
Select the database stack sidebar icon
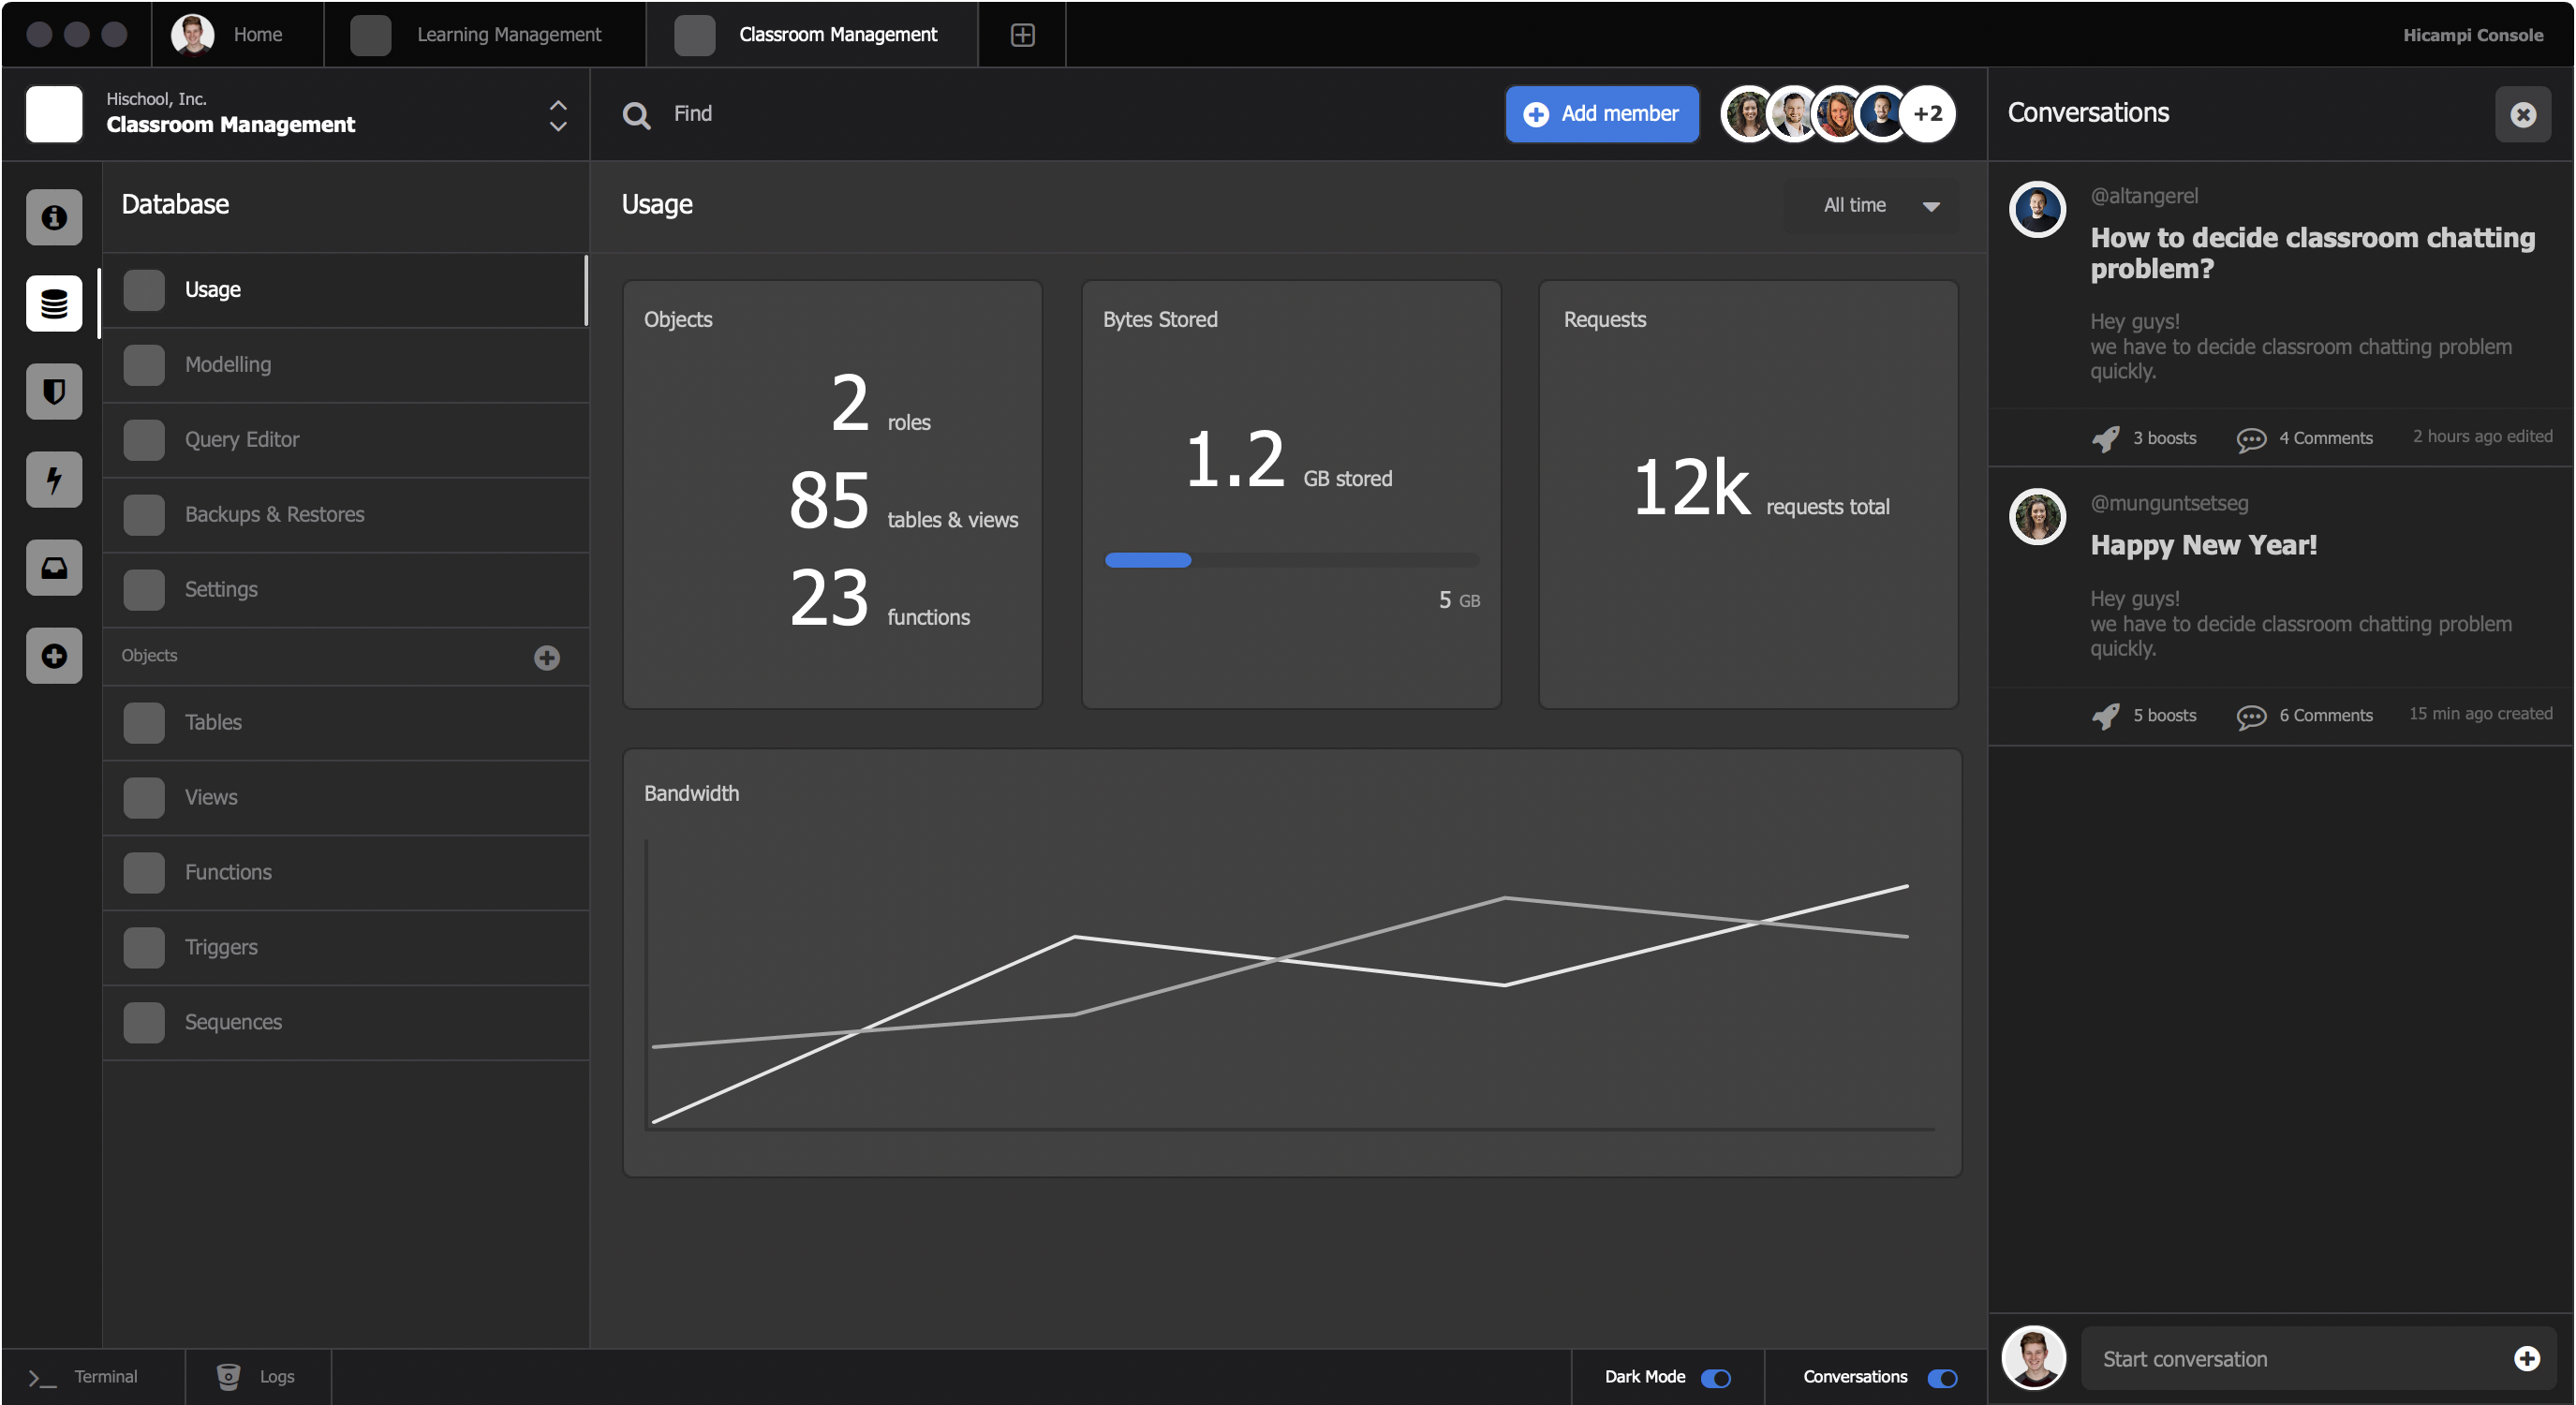tap(54, 303)
